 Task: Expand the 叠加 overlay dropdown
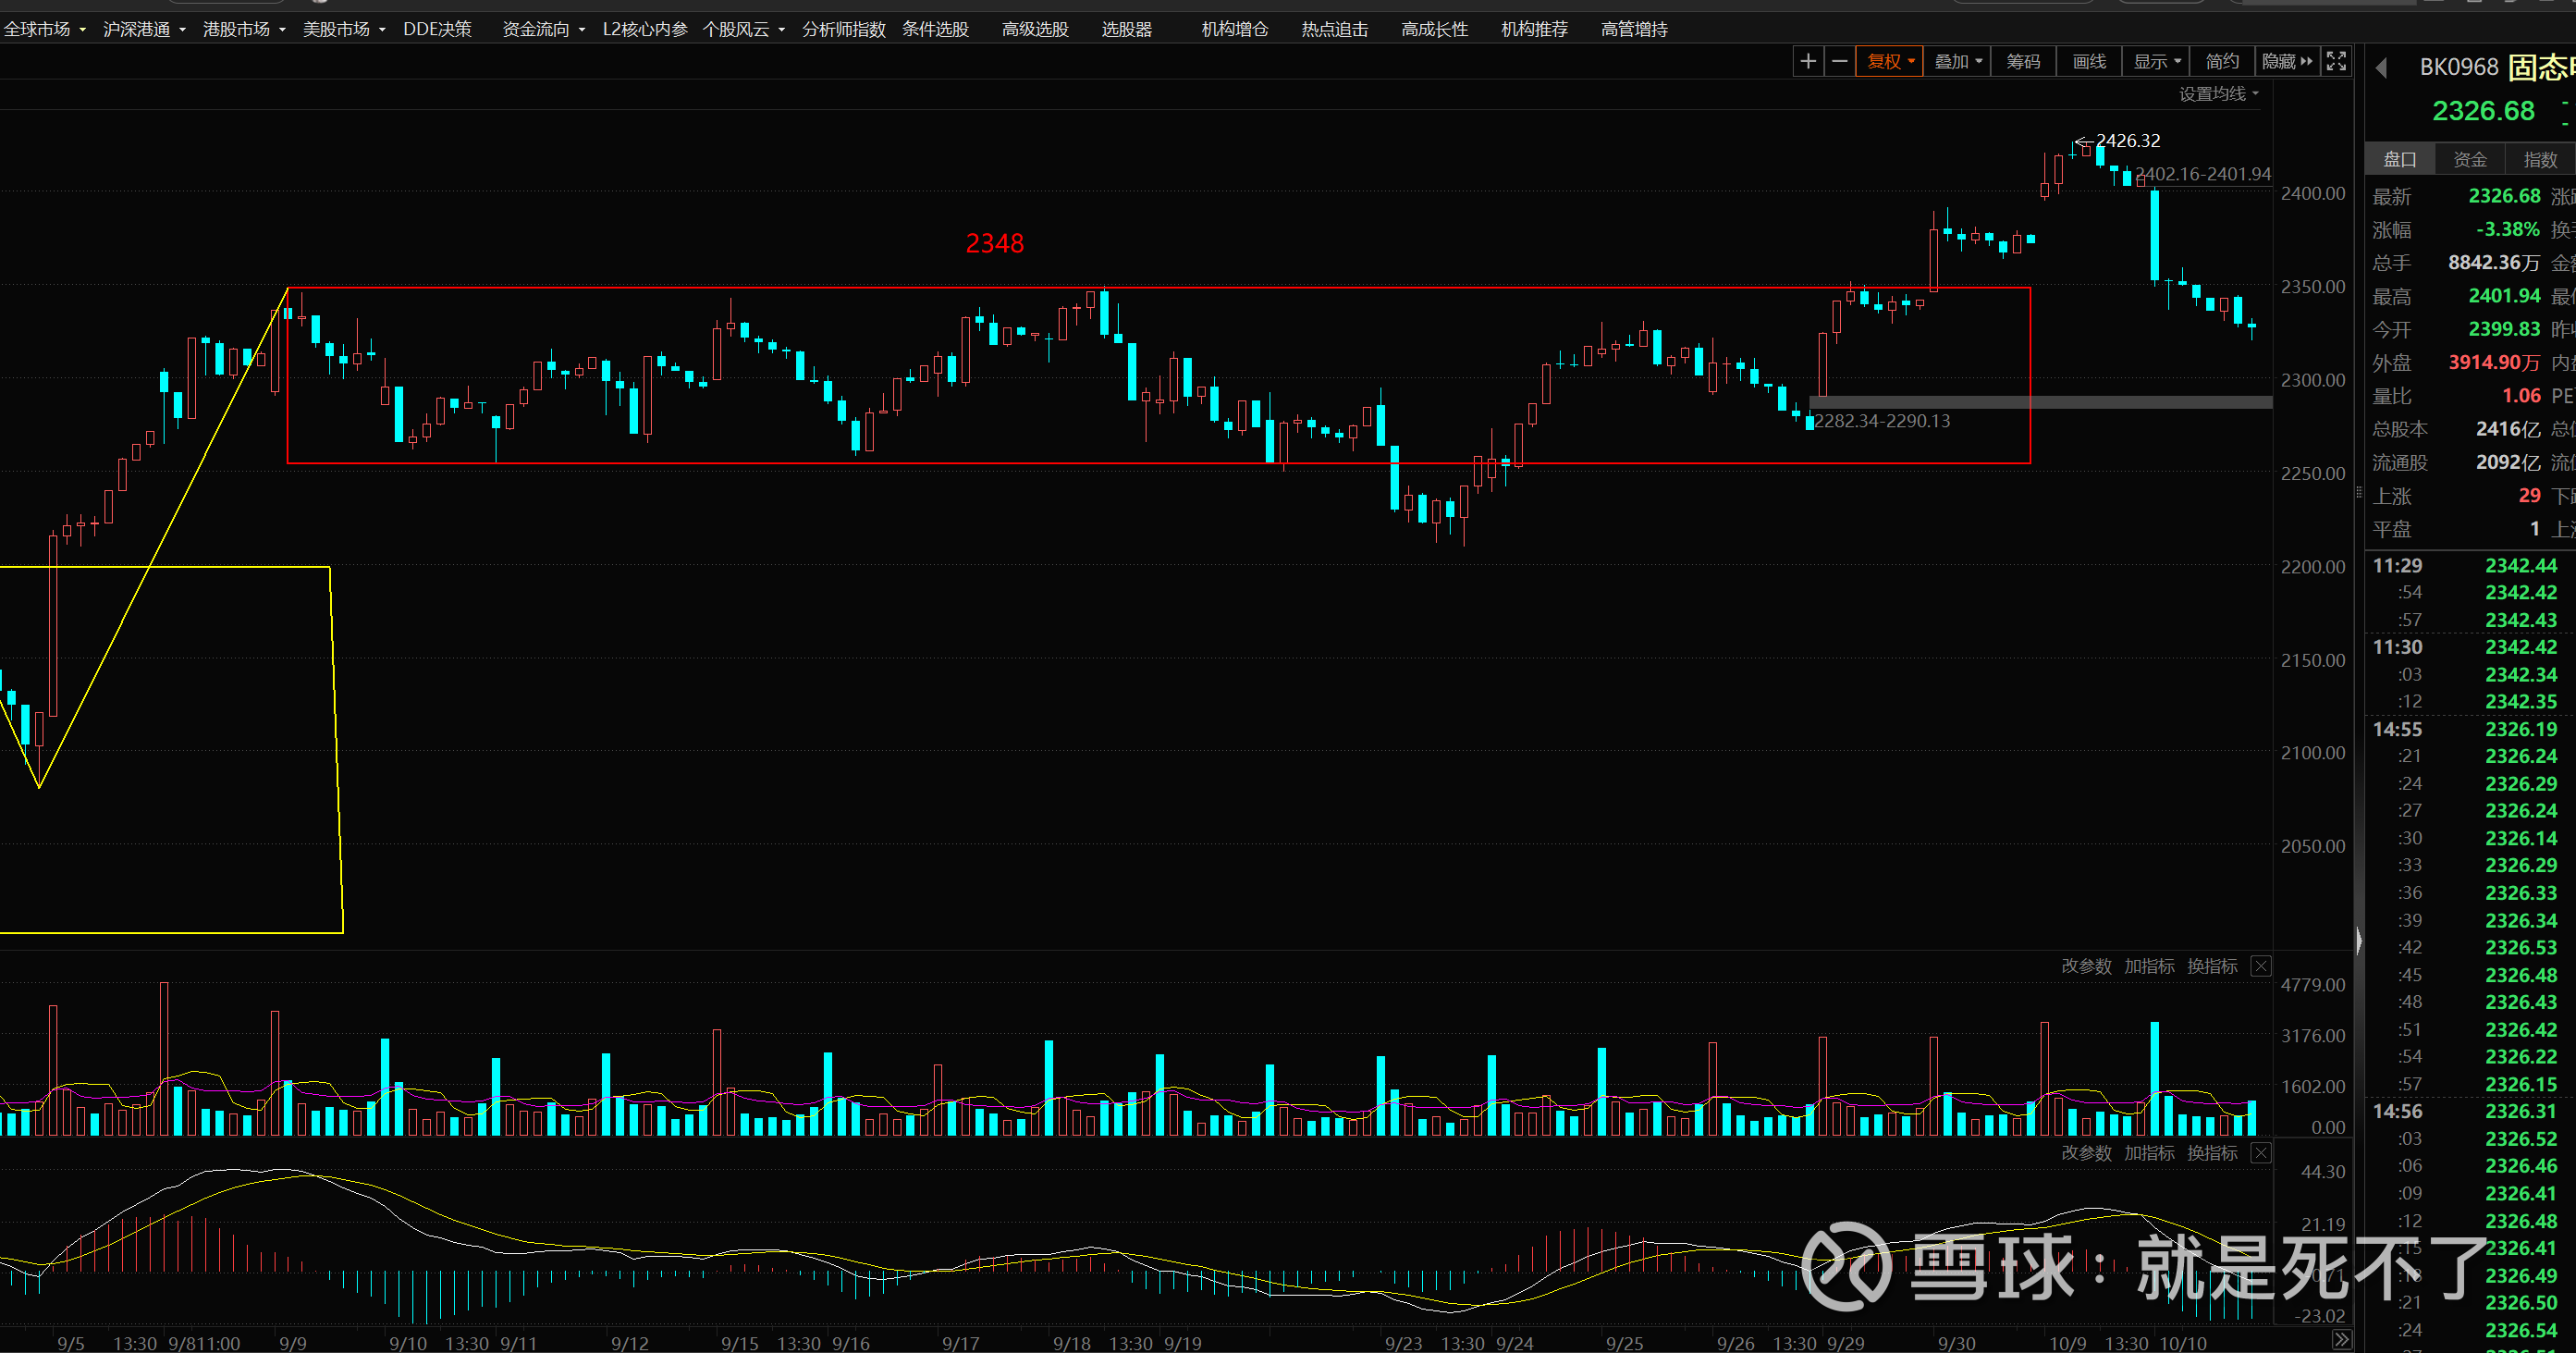[x=1957, y=62]
